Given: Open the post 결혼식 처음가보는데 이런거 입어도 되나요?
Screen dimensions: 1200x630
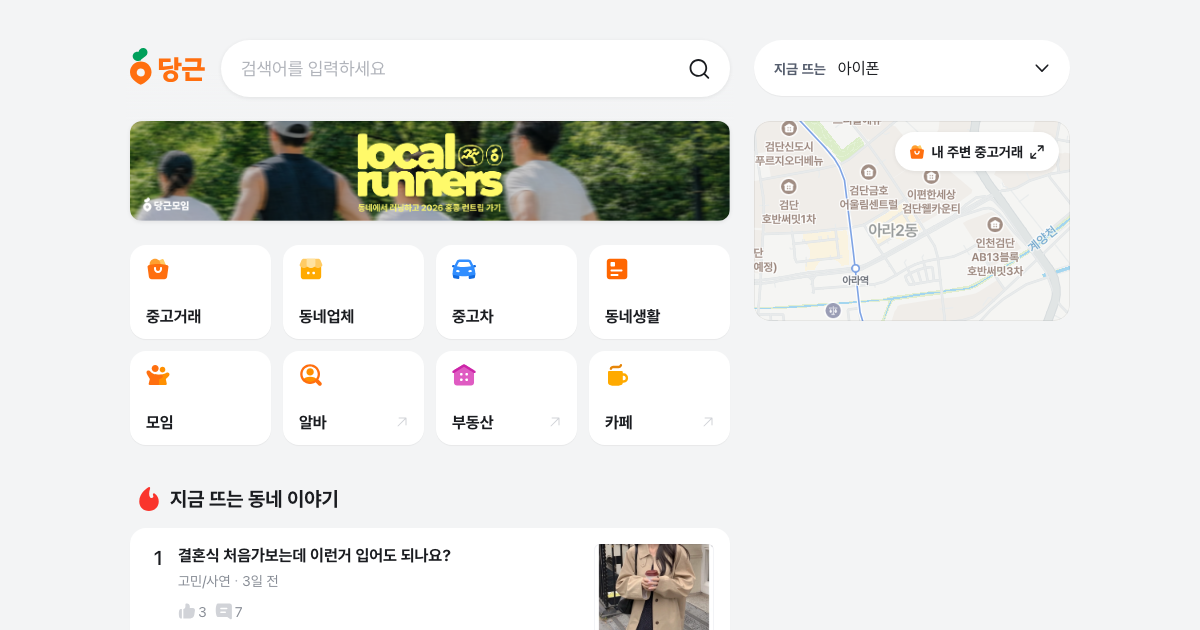Looking at the screenshot, I should tap(314, 555).
